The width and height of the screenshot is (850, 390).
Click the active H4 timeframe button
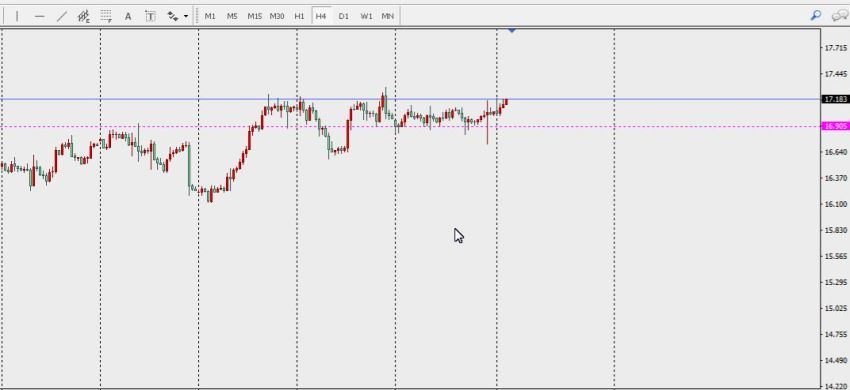tap(321, 16)
